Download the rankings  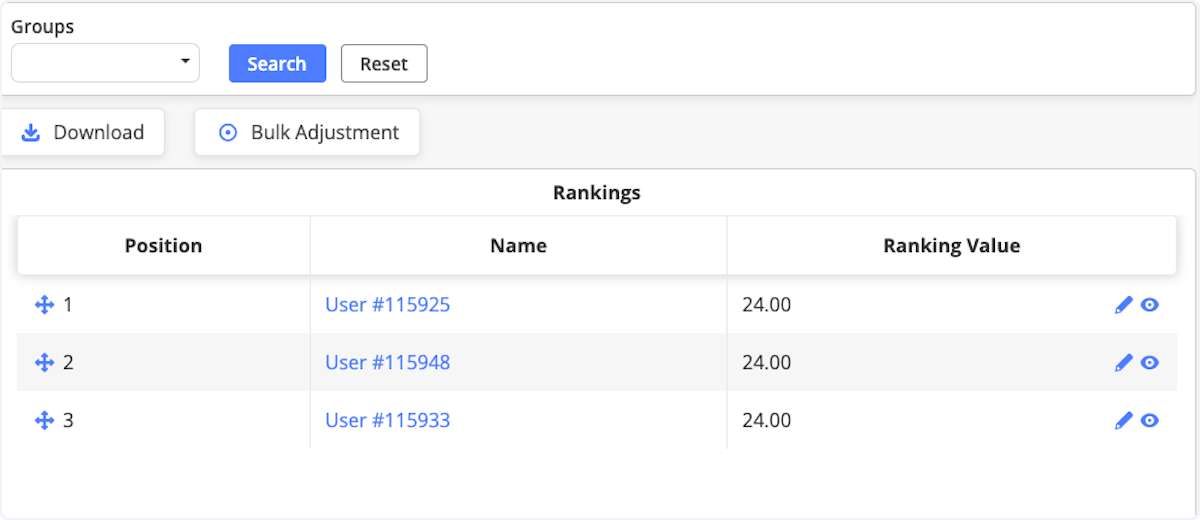point(82,132)
